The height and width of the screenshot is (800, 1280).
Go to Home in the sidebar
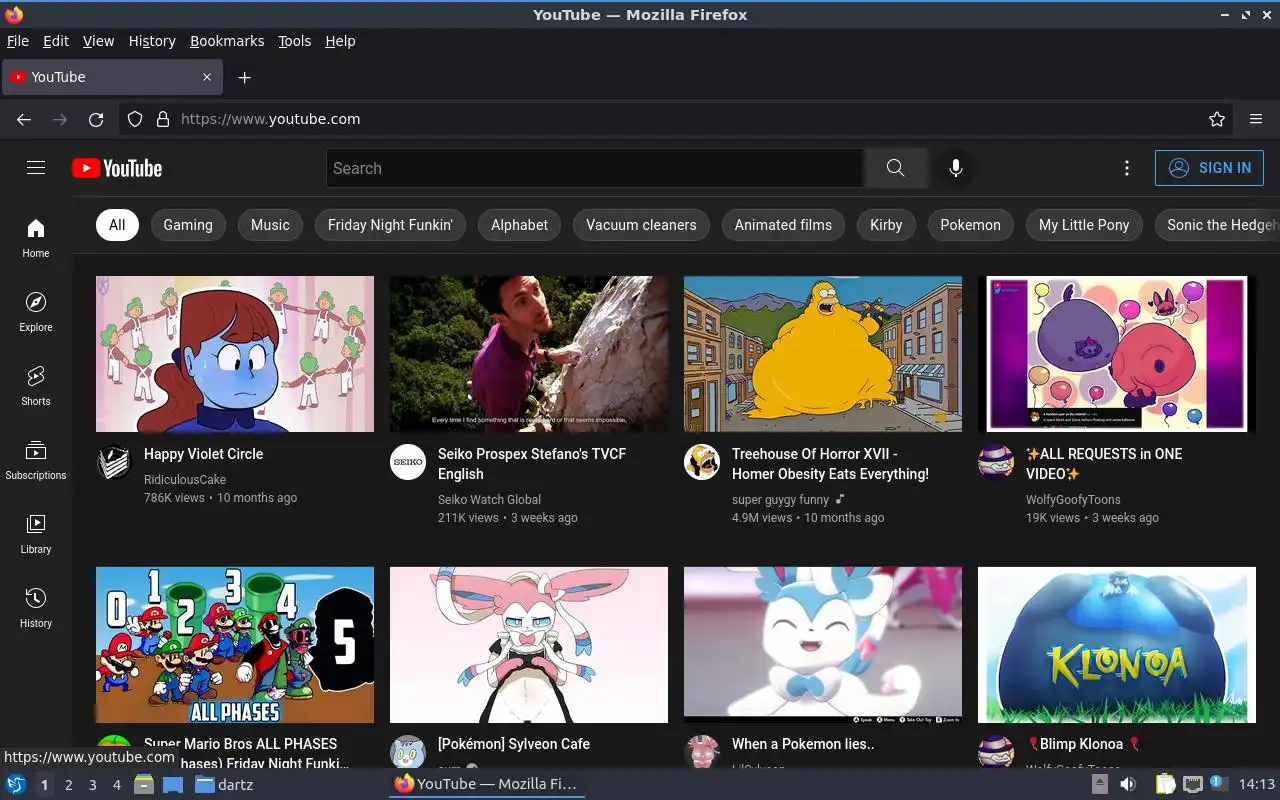point(36,238)
